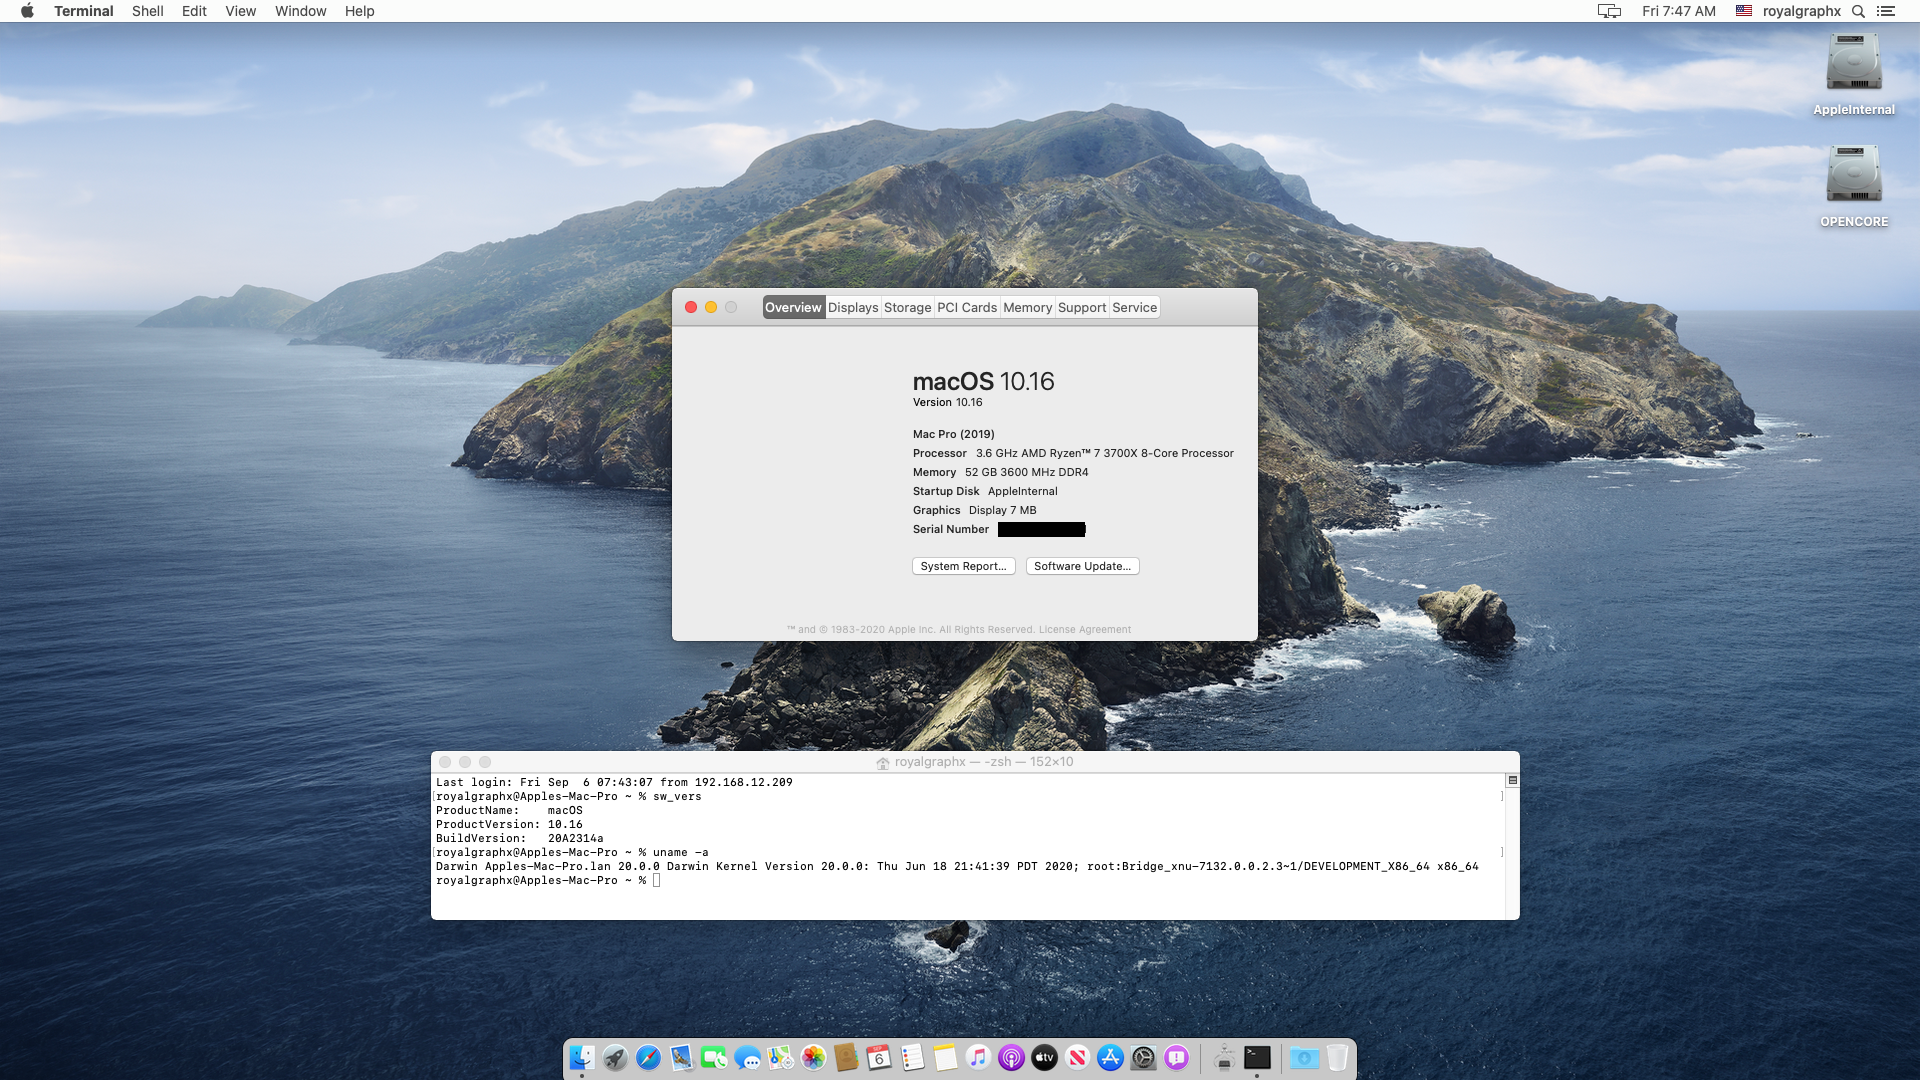Click Terminal icon in the dock
The height and width of the screenshot is (1080, 1920).
click(1257, 1057)
